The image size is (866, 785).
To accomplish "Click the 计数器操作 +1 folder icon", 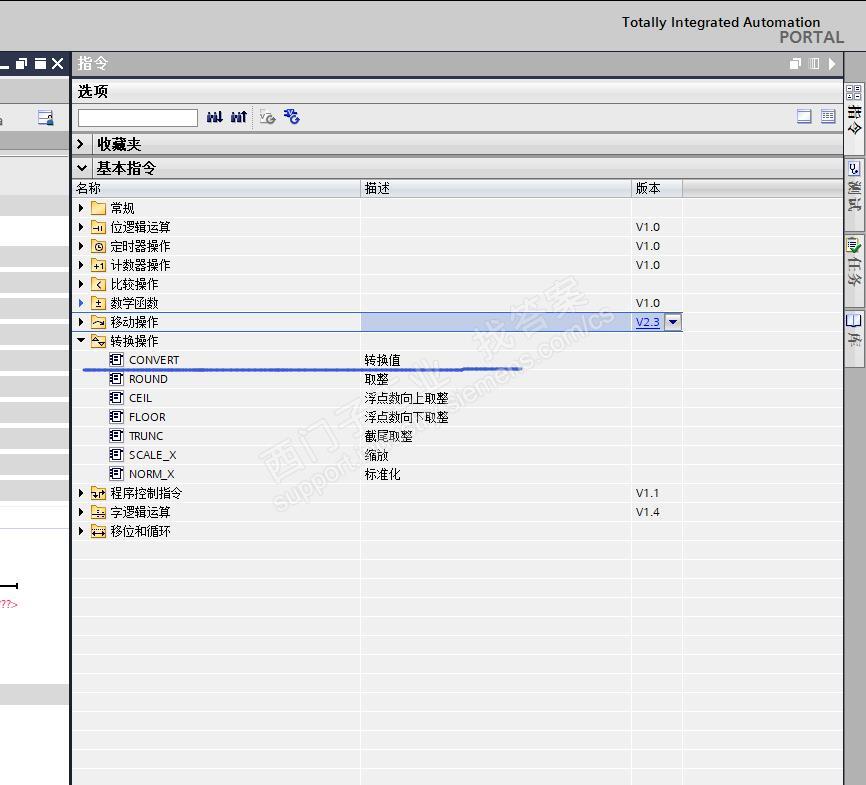I will click(x=98, y=265).
